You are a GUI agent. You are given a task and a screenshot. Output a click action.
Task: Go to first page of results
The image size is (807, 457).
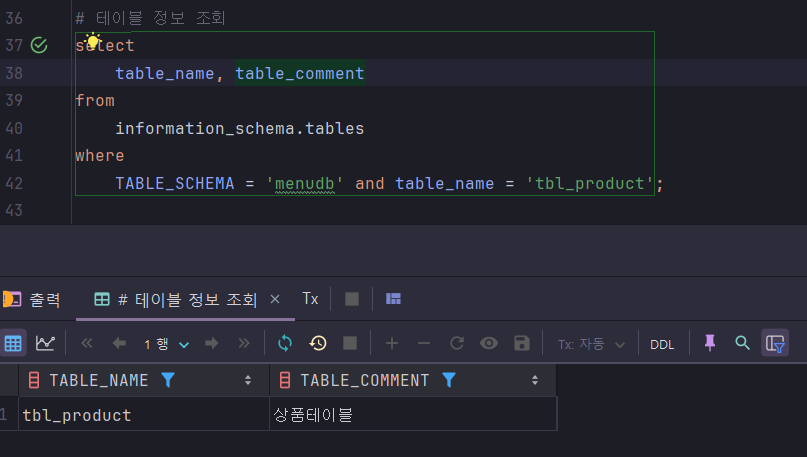[87, 343]
